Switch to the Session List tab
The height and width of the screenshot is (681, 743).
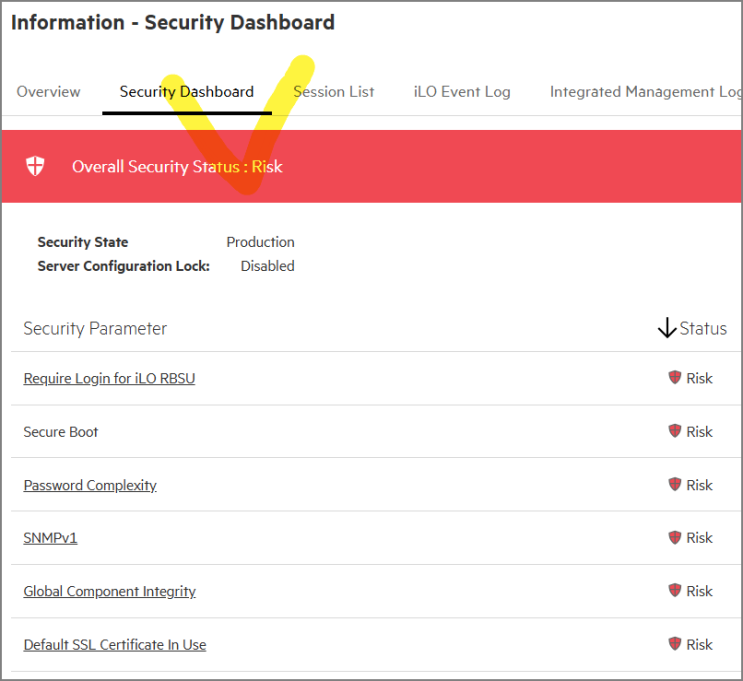click(x=334, y=91)
